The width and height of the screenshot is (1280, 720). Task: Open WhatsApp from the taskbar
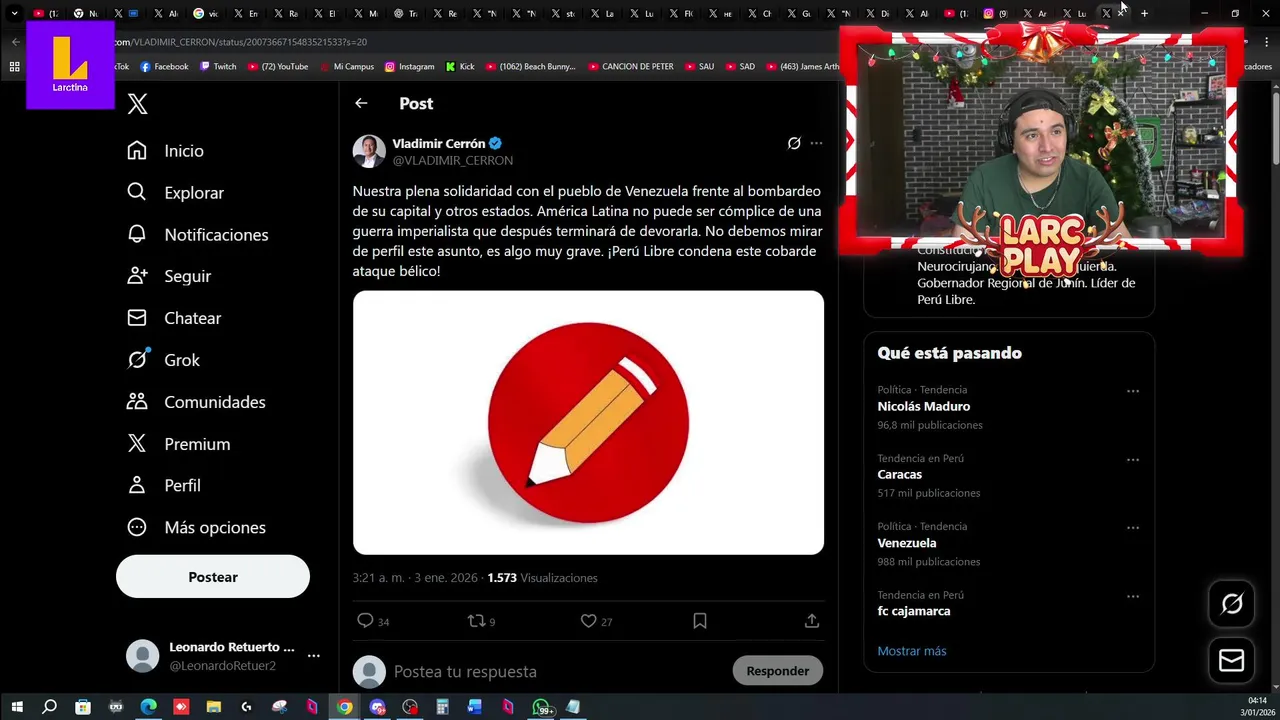[x=541, y=707]
